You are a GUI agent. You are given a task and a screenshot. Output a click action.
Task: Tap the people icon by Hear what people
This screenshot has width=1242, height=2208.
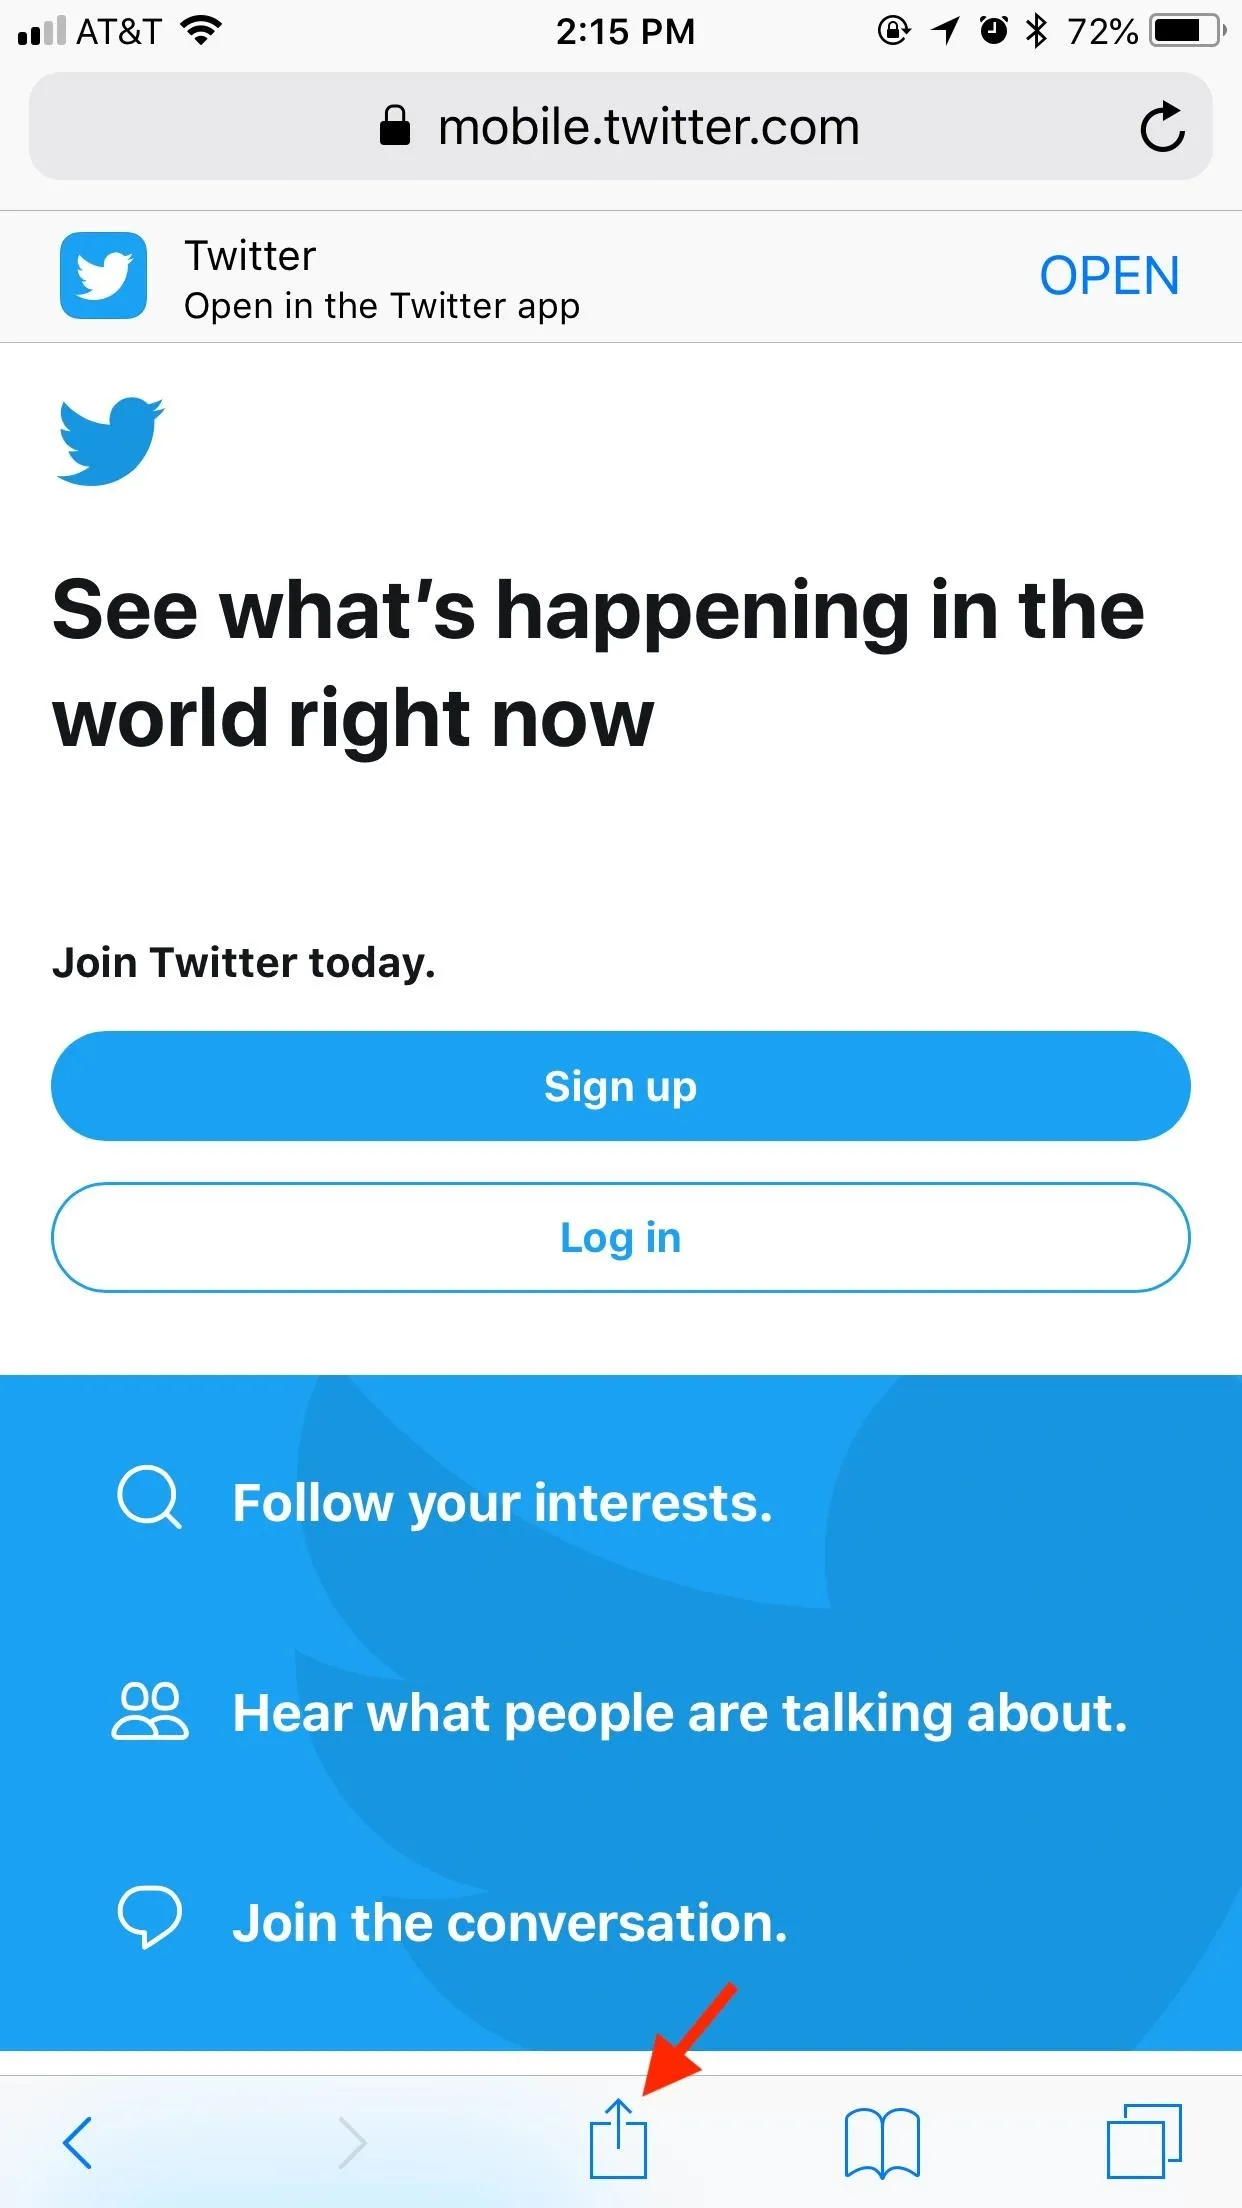[x=149, y=1710]
